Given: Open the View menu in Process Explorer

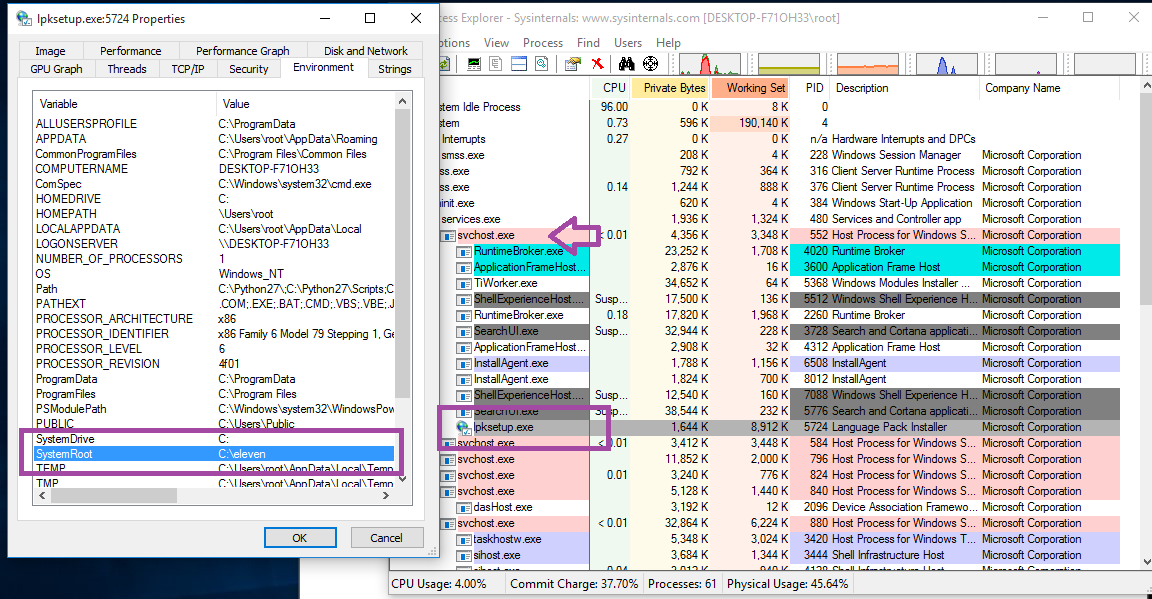Looking at the screenshot, I should tap(496, 43).
